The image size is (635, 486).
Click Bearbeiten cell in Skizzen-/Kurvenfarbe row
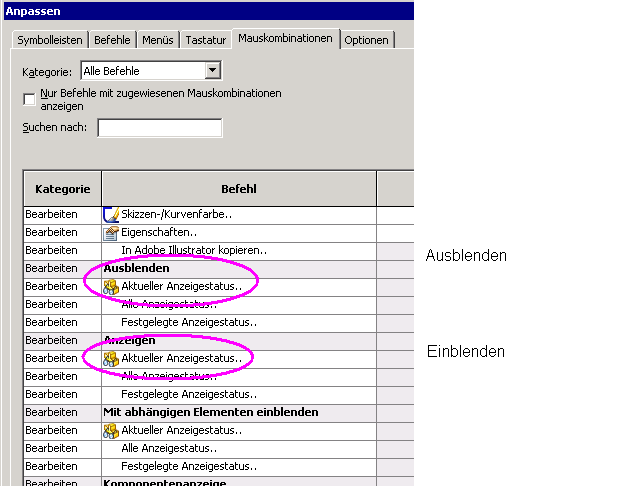(62, 215)
